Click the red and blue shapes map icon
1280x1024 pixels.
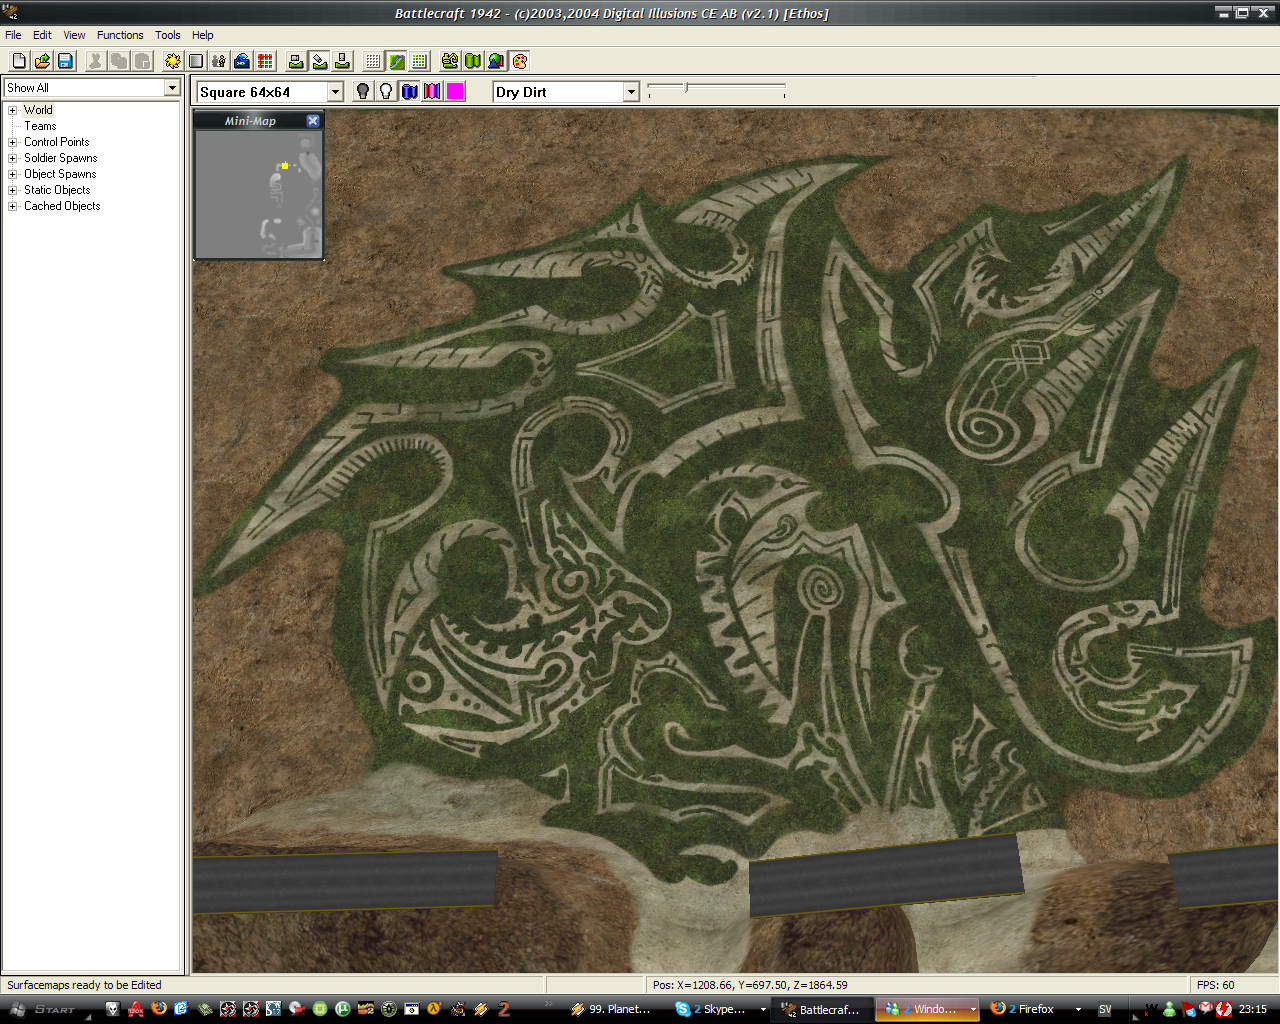(496, 61)
